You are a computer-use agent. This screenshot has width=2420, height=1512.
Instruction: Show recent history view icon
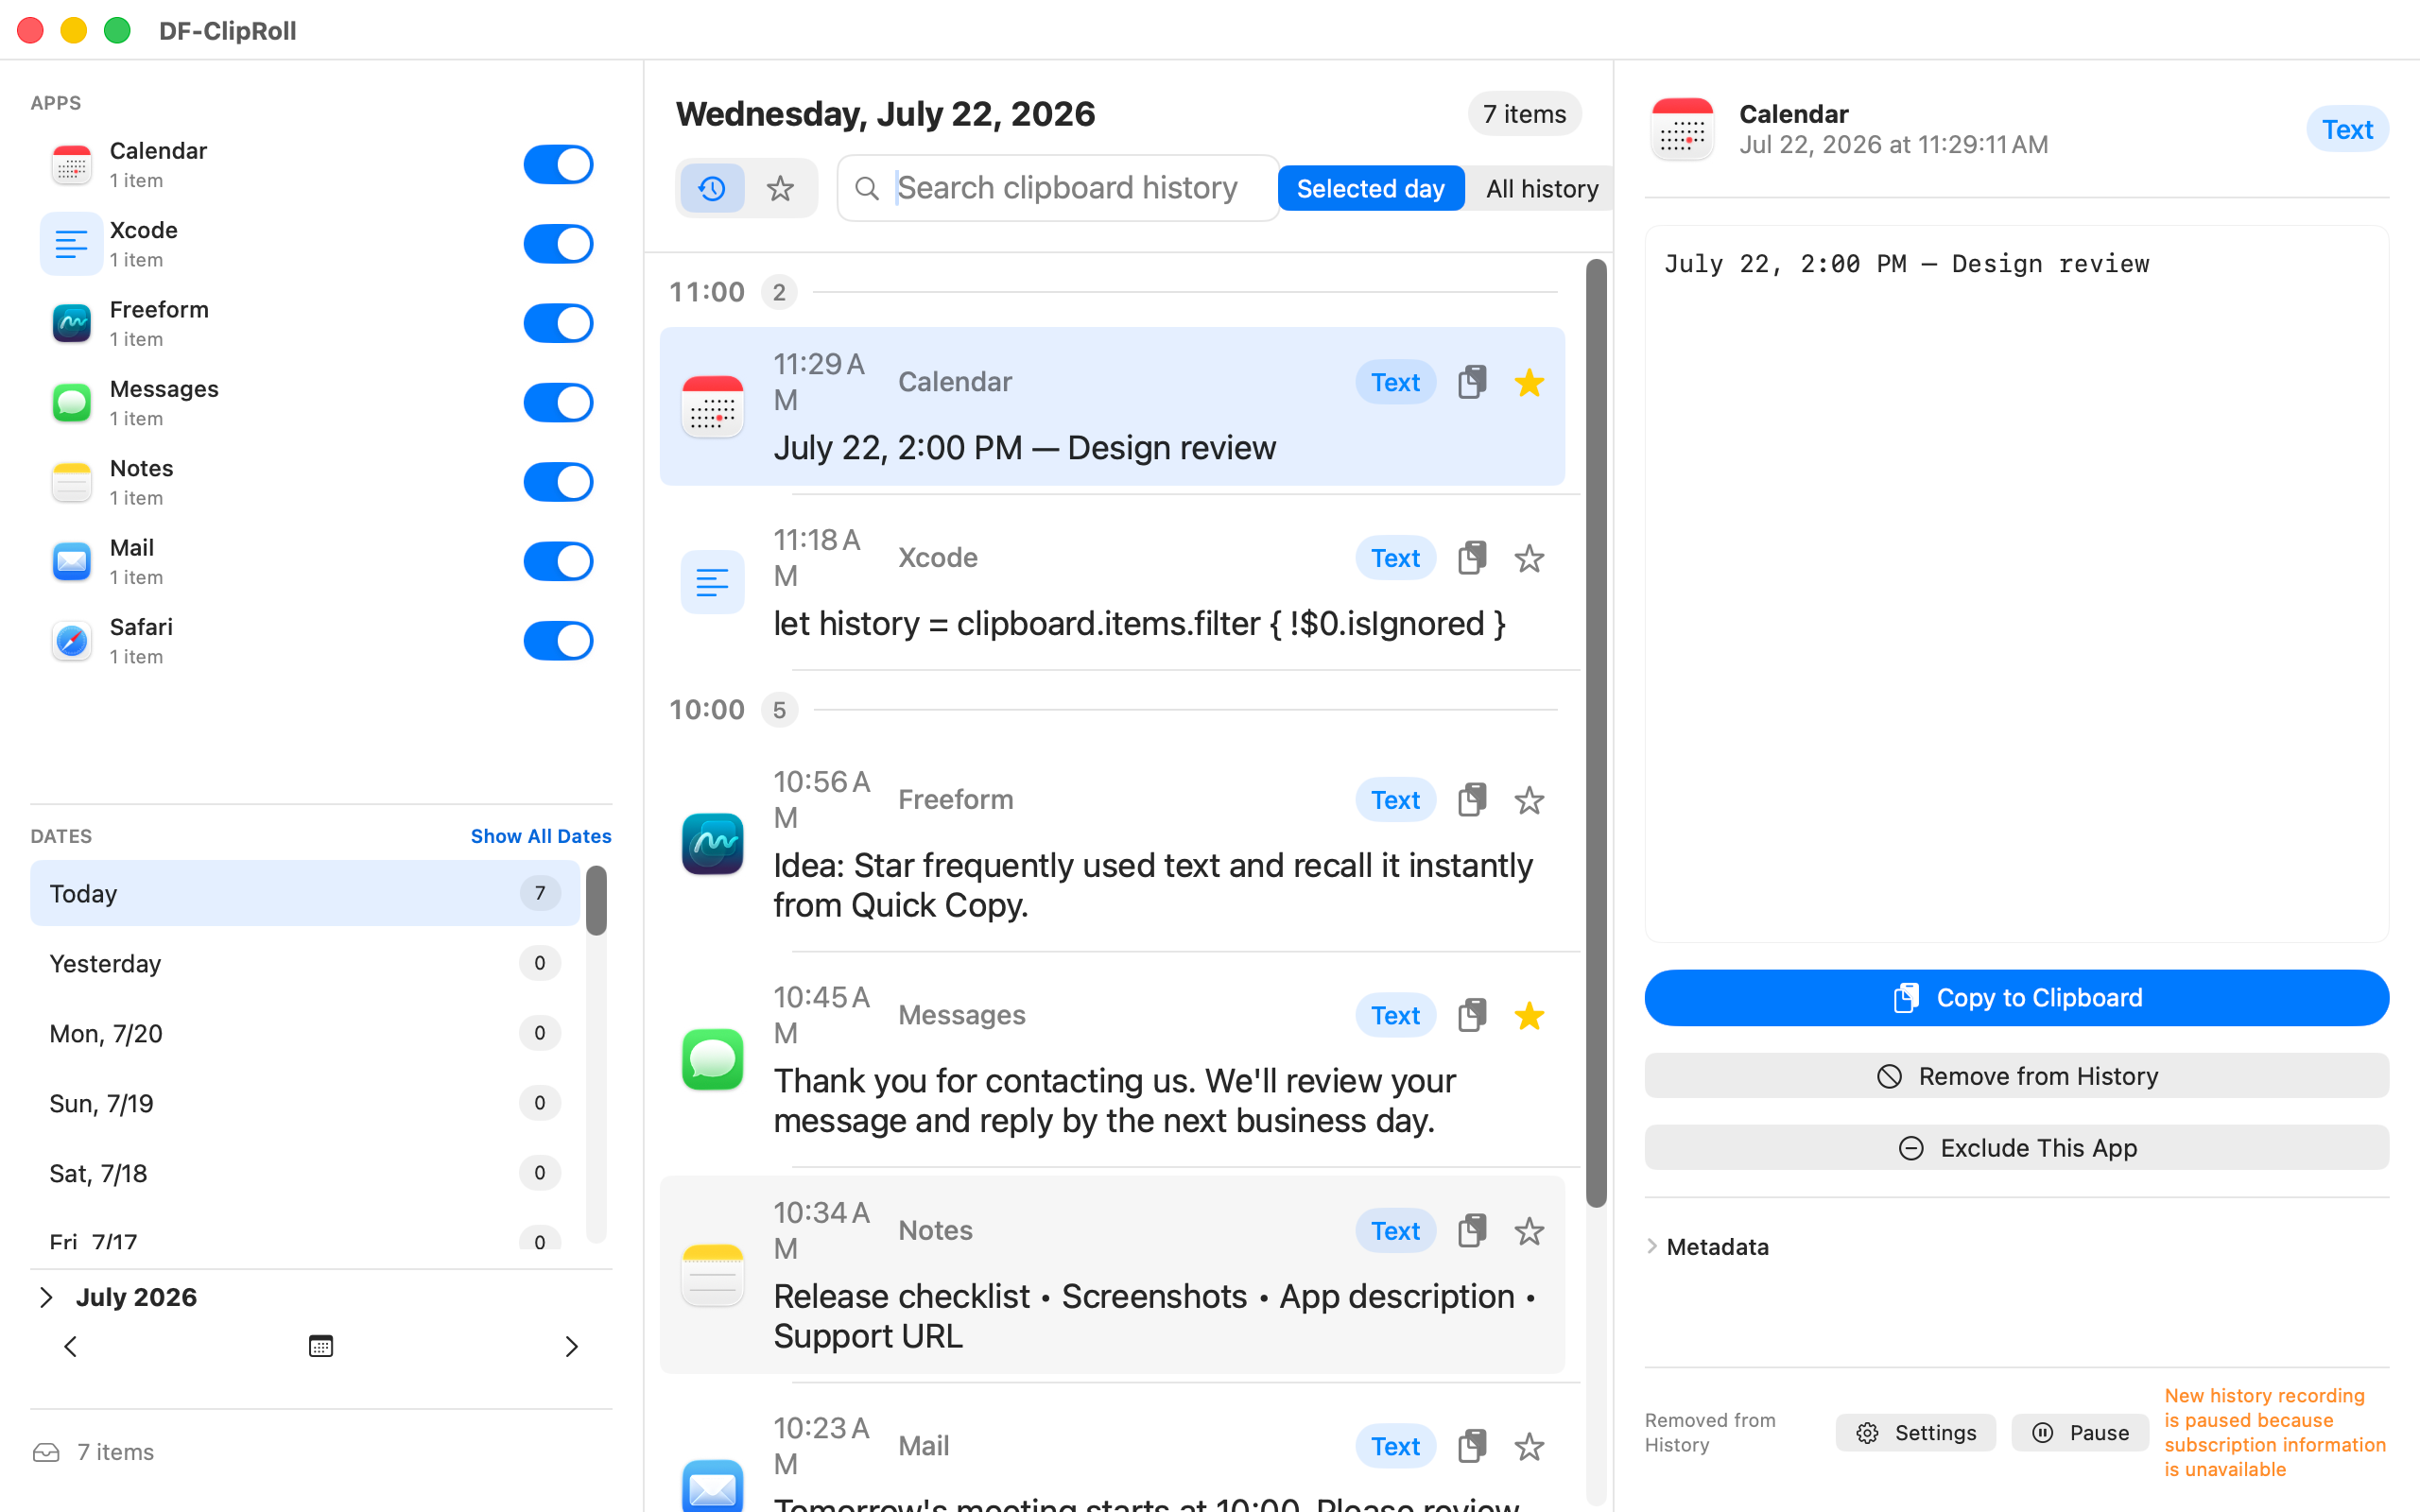(x=712, y=188)
